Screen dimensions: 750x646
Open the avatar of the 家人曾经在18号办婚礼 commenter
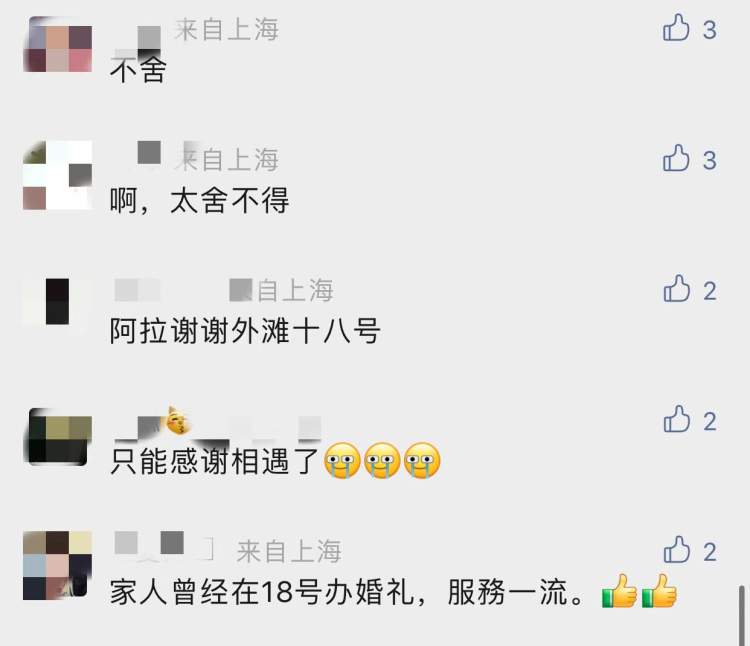tap(57, 565)
